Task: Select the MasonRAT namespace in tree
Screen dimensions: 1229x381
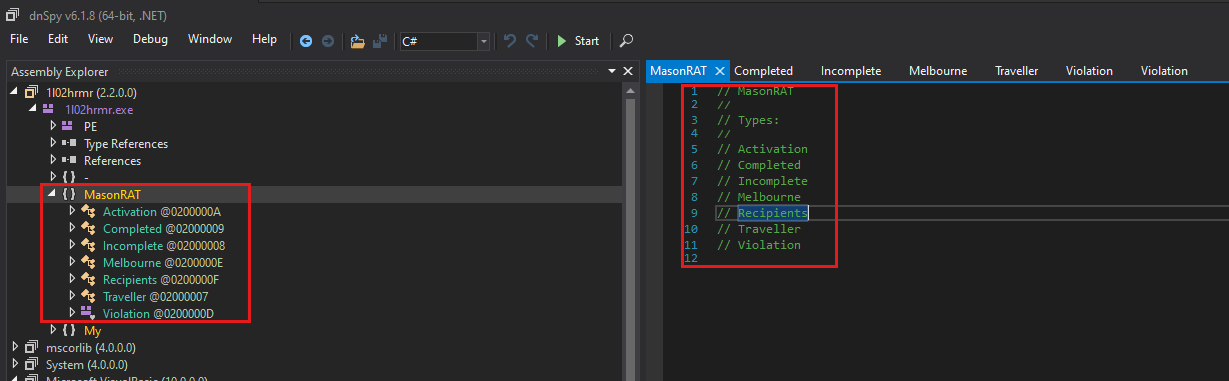Action: (113, 194)
